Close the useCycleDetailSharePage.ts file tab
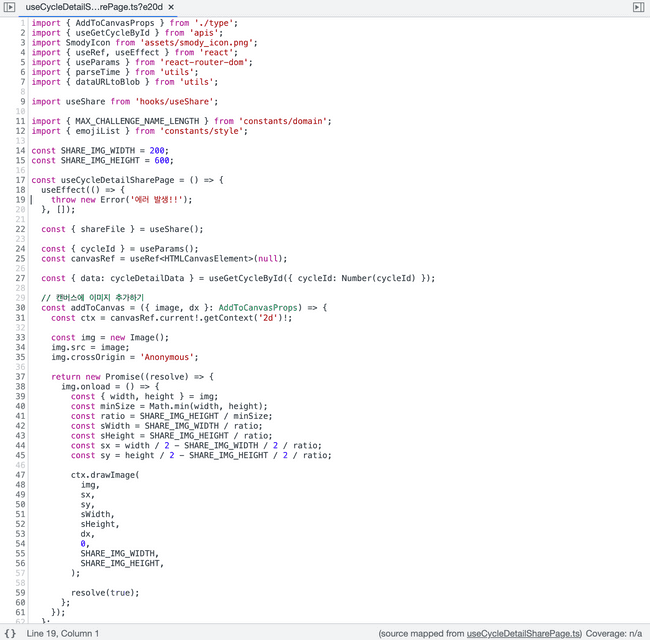This screenshot has height=640, width=650. 171,7
